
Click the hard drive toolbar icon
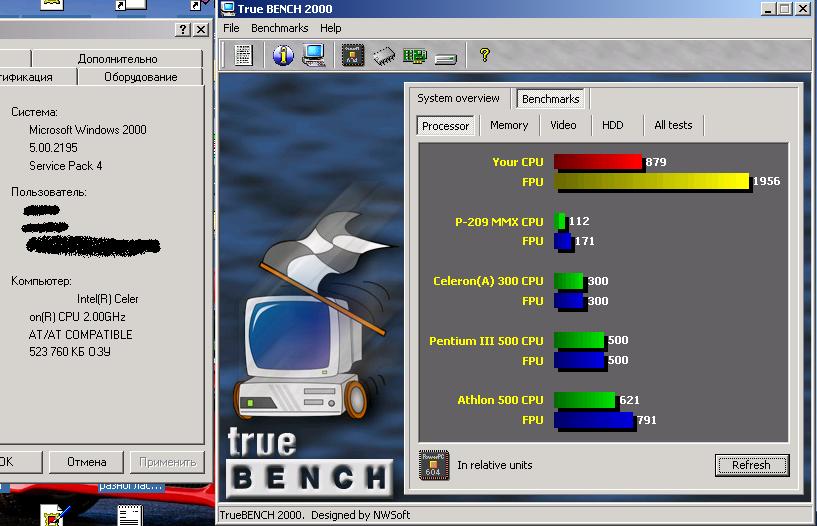point(446,57)
